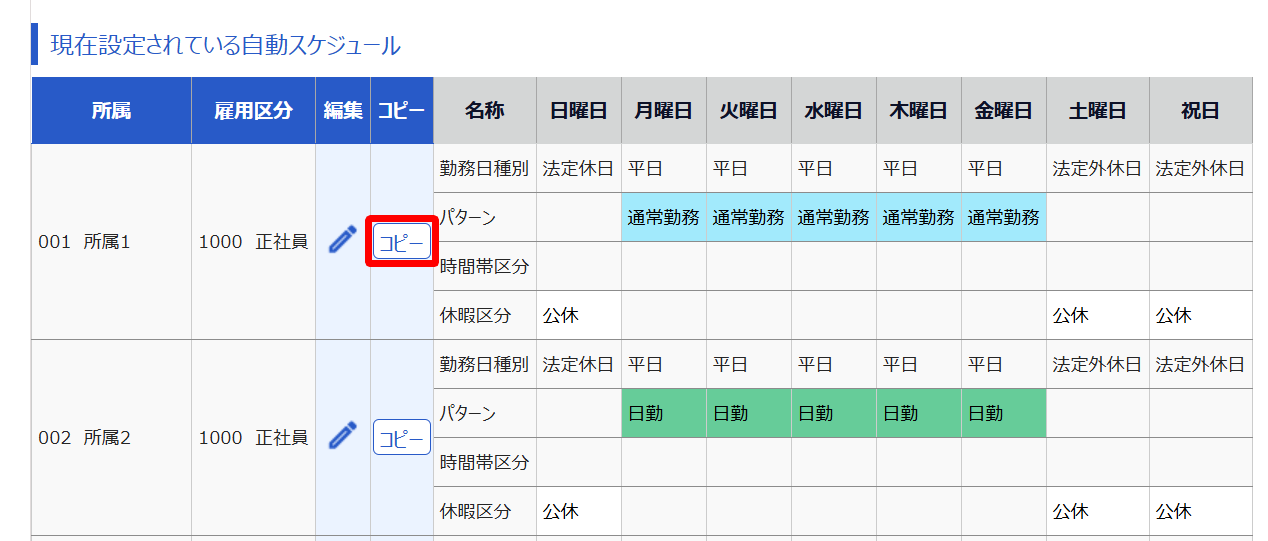Click the edit pencil for 所属1
Viewport: 1268px width, 541px height.
(x=343, y=240)
